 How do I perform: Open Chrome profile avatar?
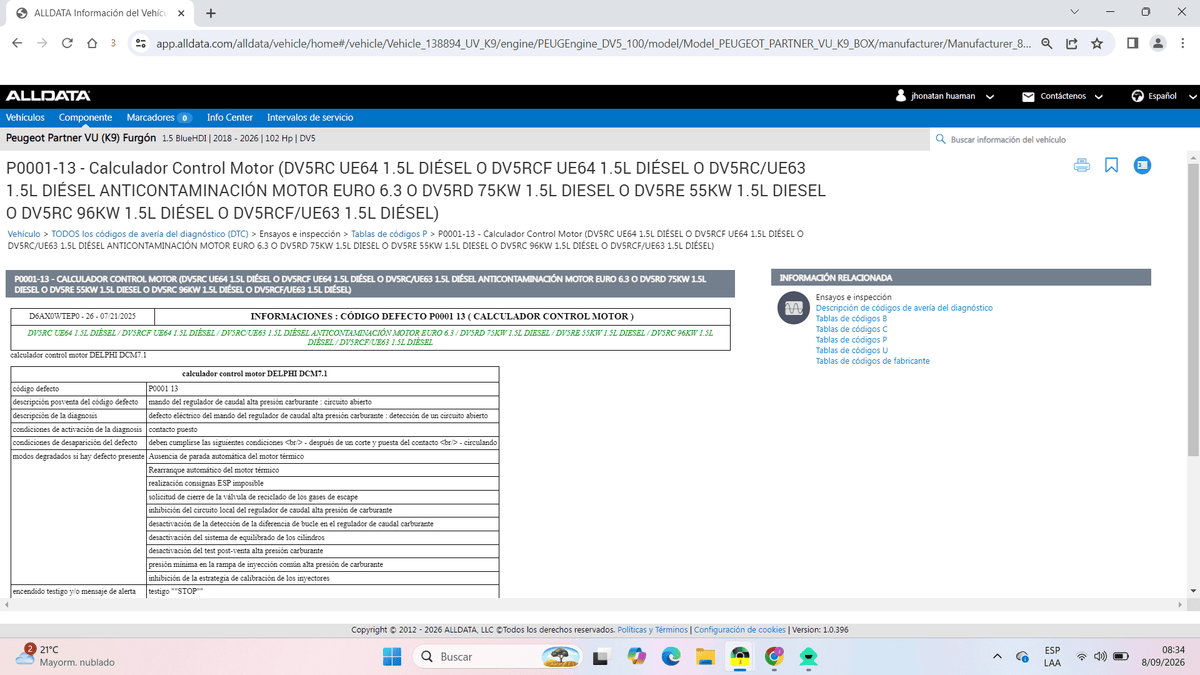click(x=1158, y=43)
